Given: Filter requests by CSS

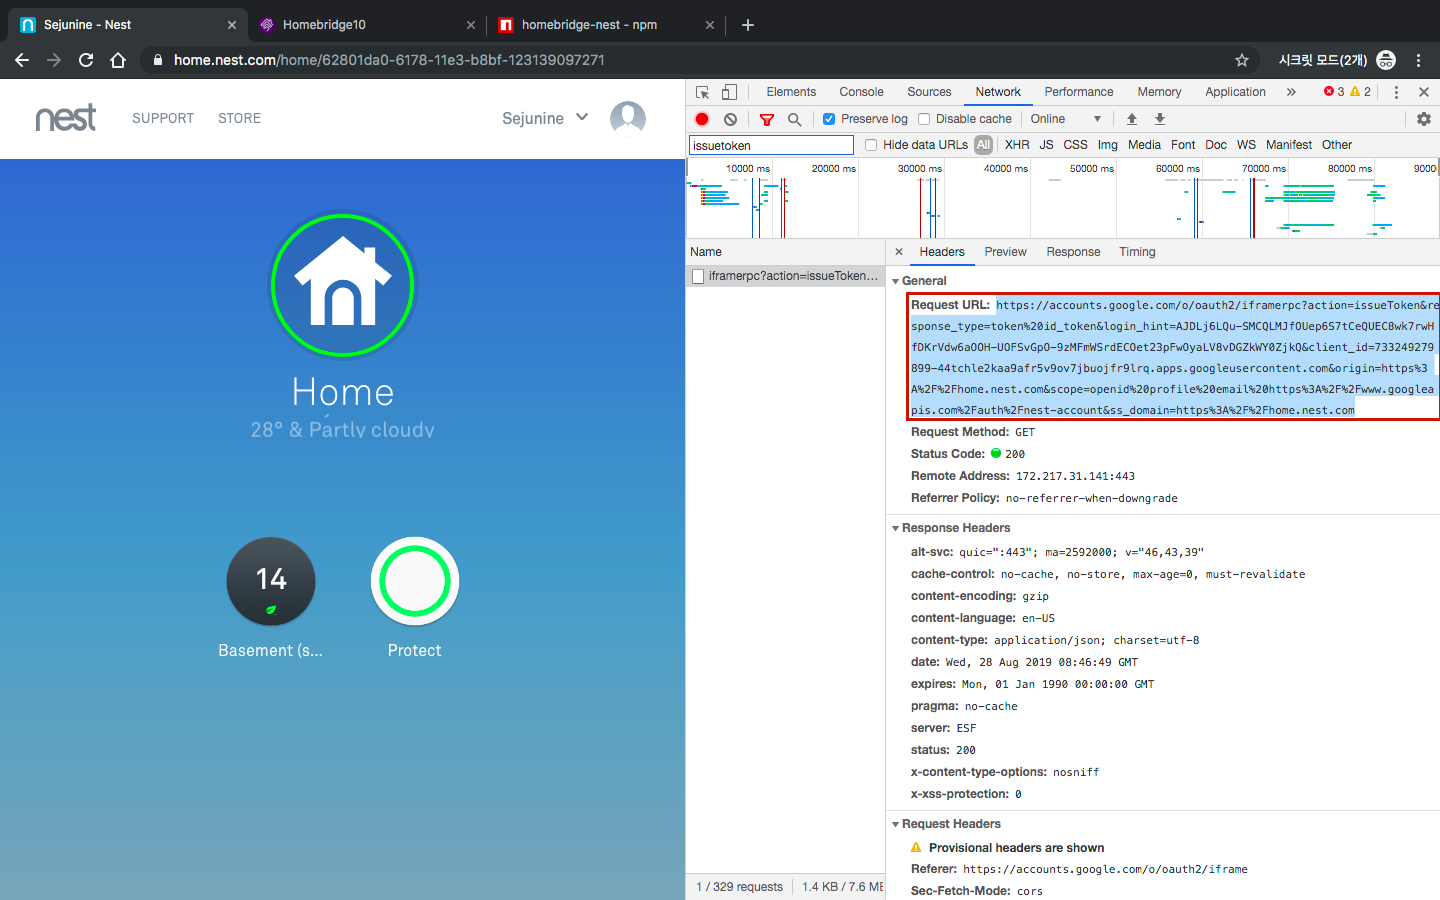Looking at the screenshot, I should 1075,145.
